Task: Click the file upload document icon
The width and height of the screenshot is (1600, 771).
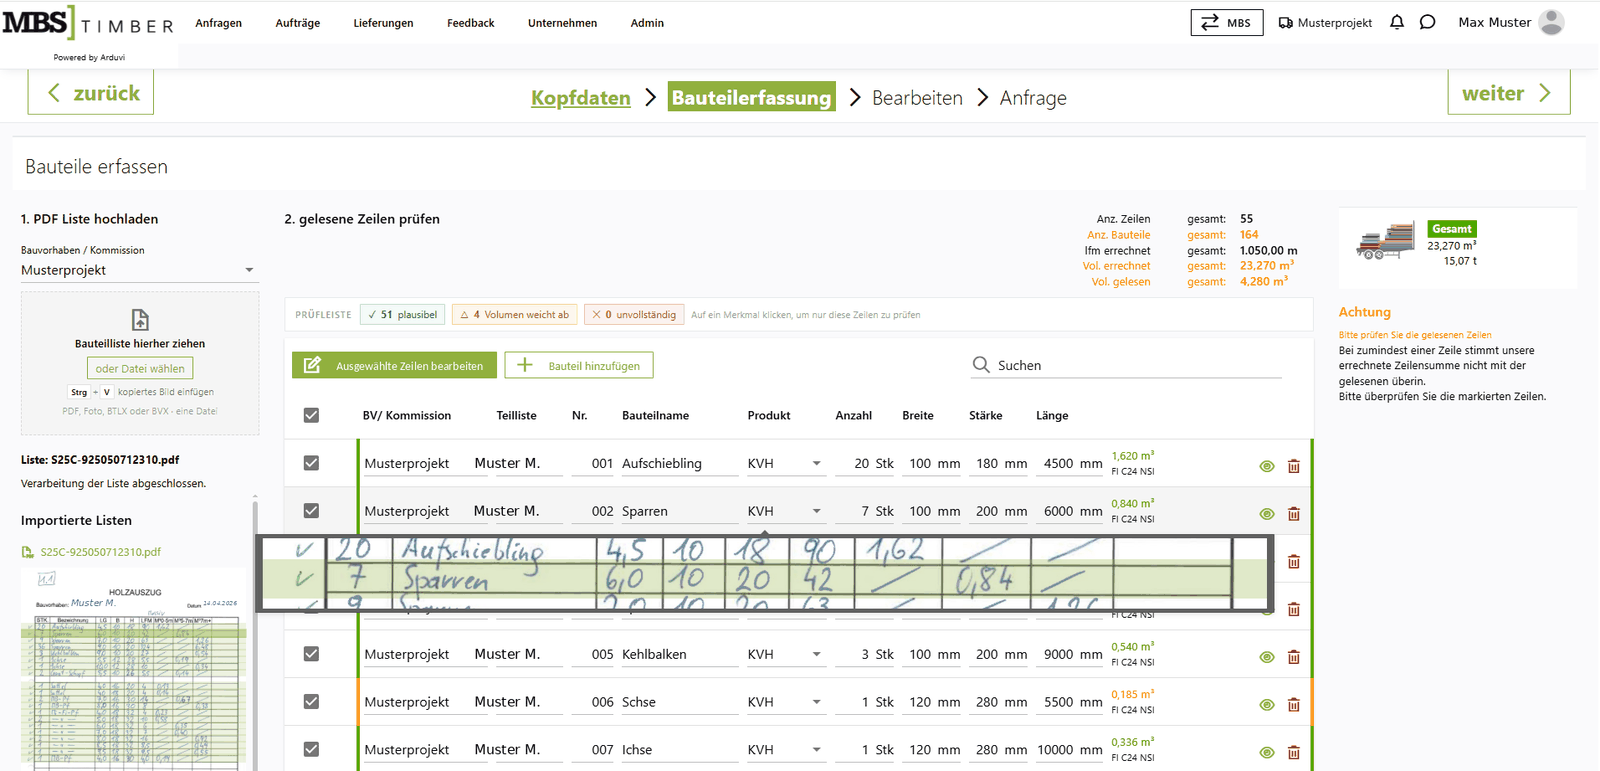Action: tap(140, 319)
